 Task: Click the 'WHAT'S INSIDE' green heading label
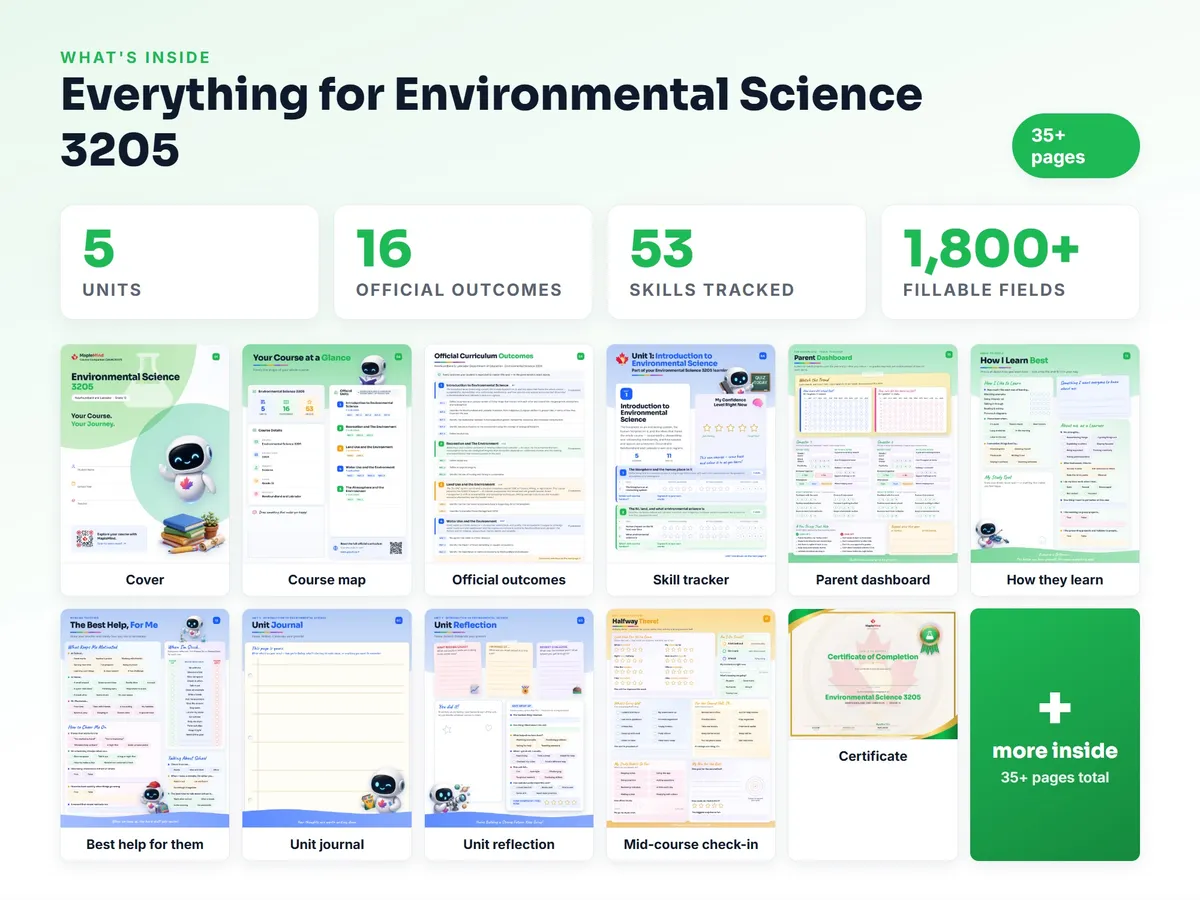click(136, 57)
